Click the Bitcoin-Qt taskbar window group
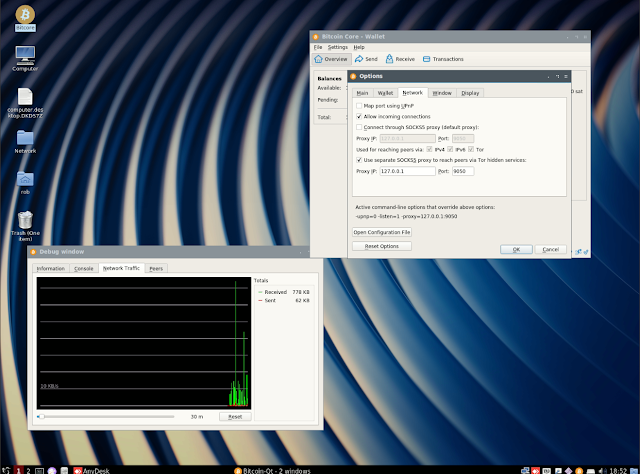640x474 pixels. (272, 471)
